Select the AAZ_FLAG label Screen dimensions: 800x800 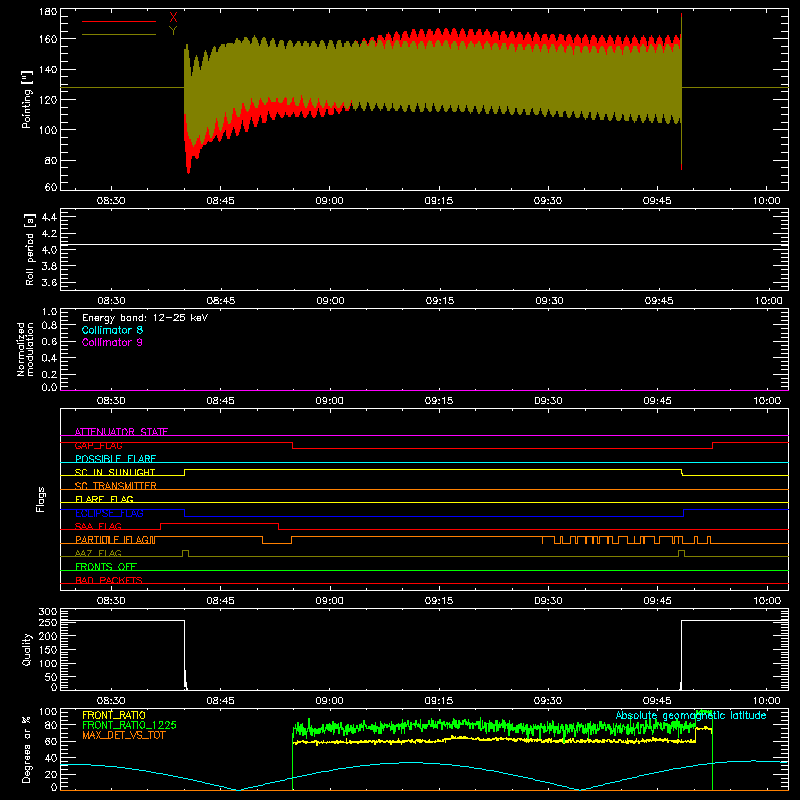pos(98,553)
